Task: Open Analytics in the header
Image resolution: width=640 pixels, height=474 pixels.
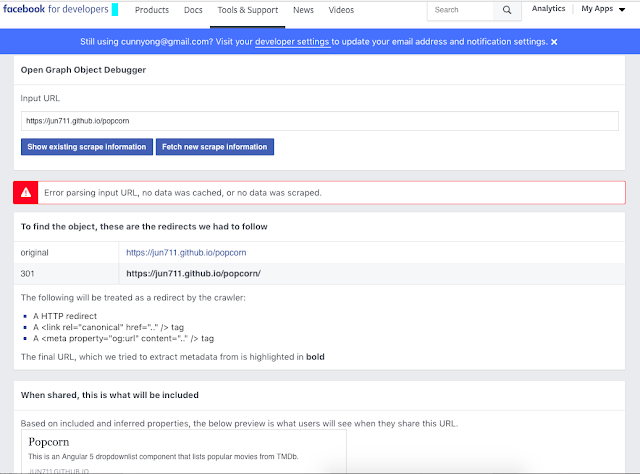Action: coord(548,9)
